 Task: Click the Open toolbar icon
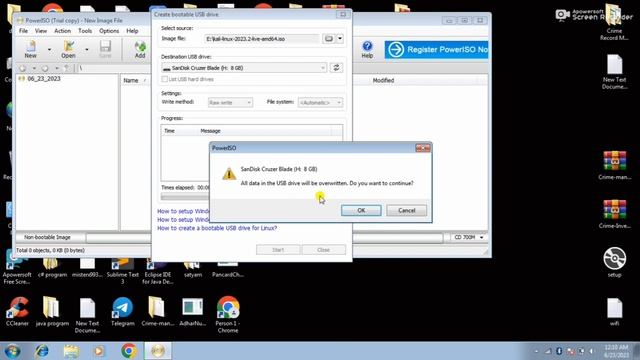(68, 49)
